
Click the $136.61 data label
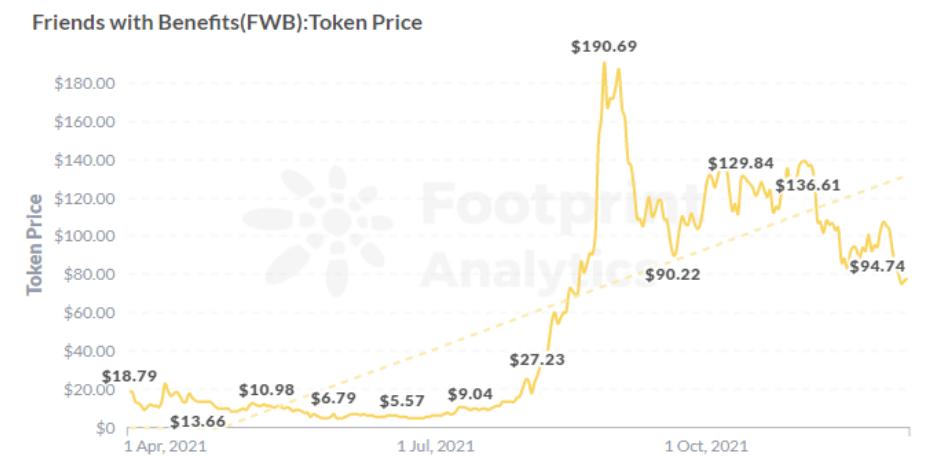point(807,184)
